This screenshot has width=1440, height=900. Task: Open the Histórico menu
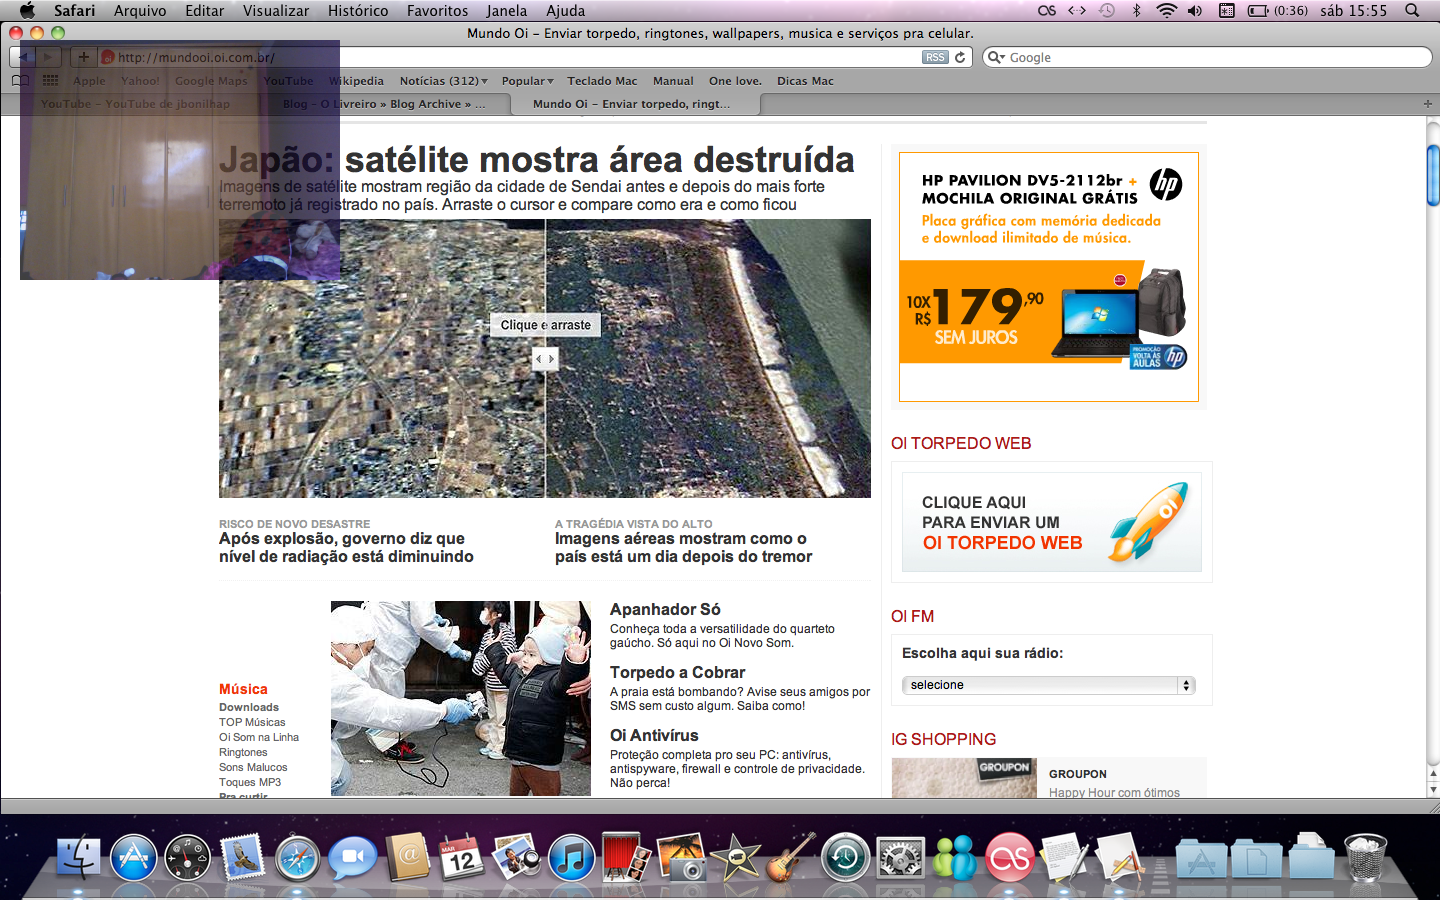(358, 10)
